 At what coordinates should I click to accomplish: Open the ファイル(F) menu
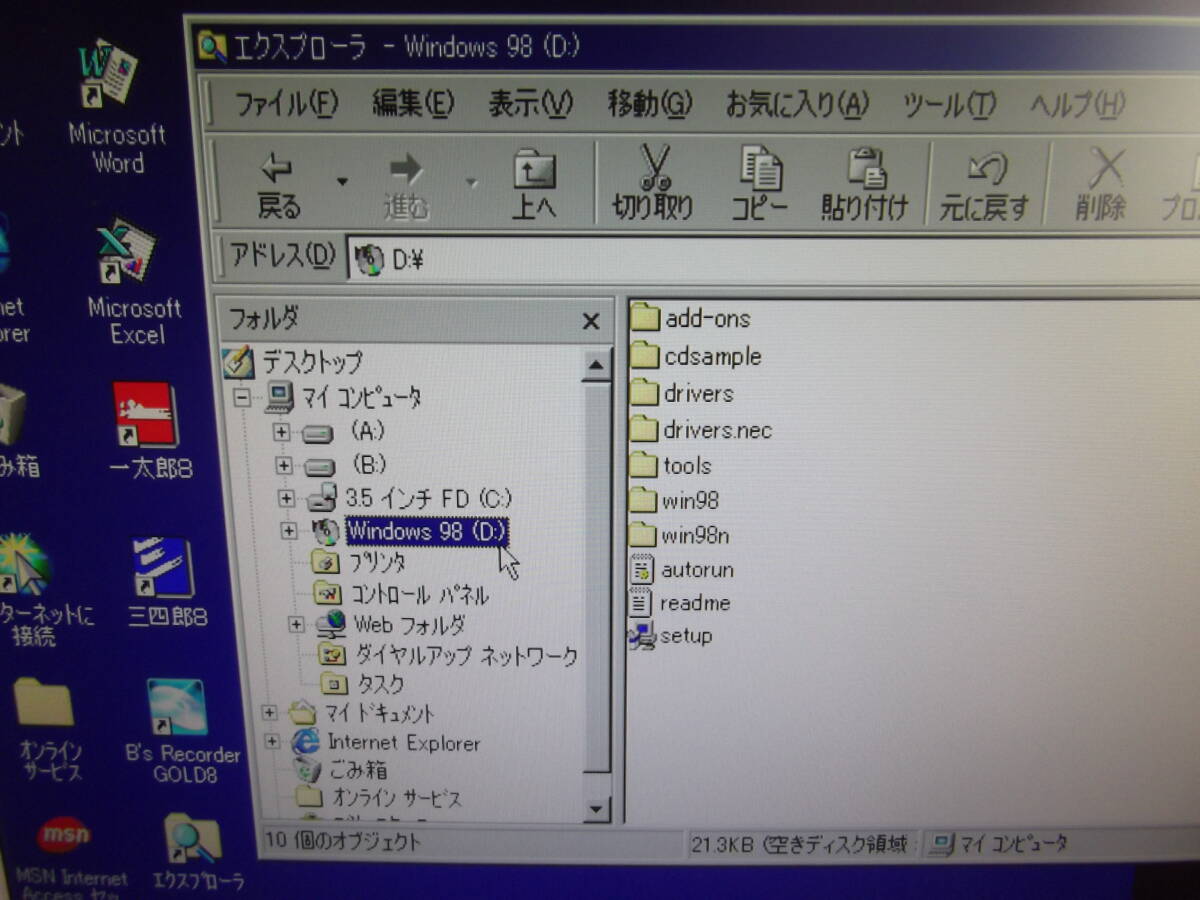click(286, 102)
